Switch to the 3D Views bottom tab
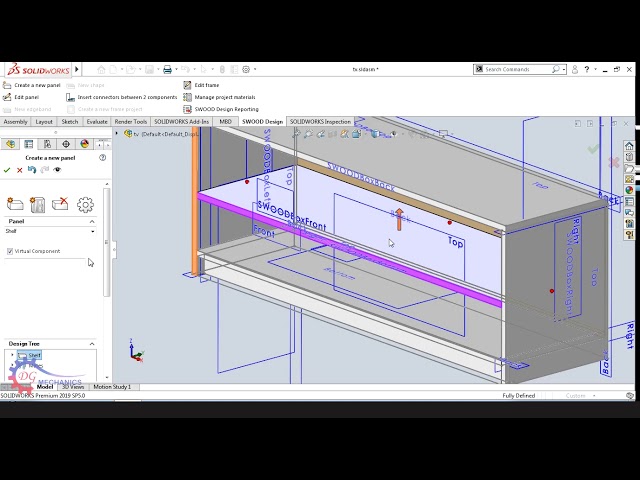Image resolution: width=640 pixels, height=480 pixels. click(73, 387)
